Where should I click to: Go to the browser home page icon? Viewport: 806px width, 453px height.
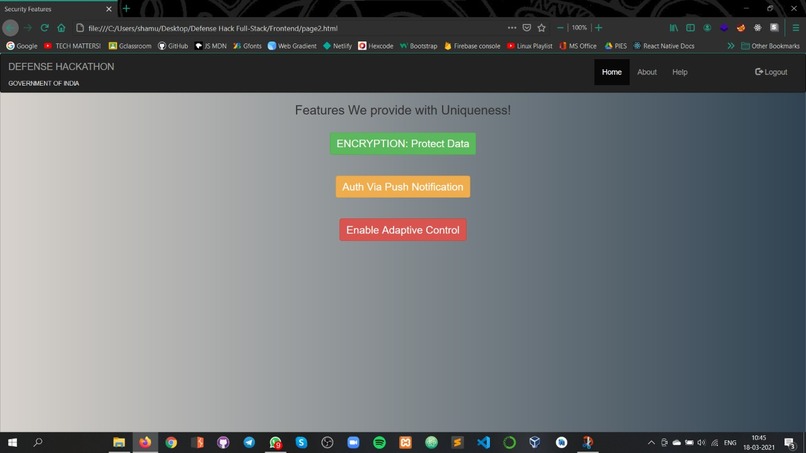tap(61, 28)
